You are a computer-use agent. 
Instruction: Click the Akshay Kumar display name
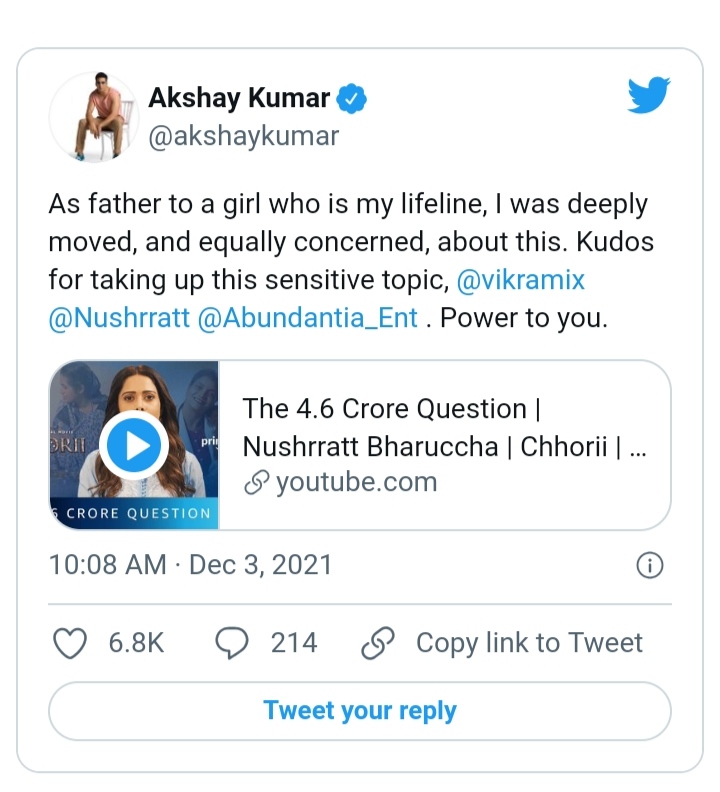239,97
